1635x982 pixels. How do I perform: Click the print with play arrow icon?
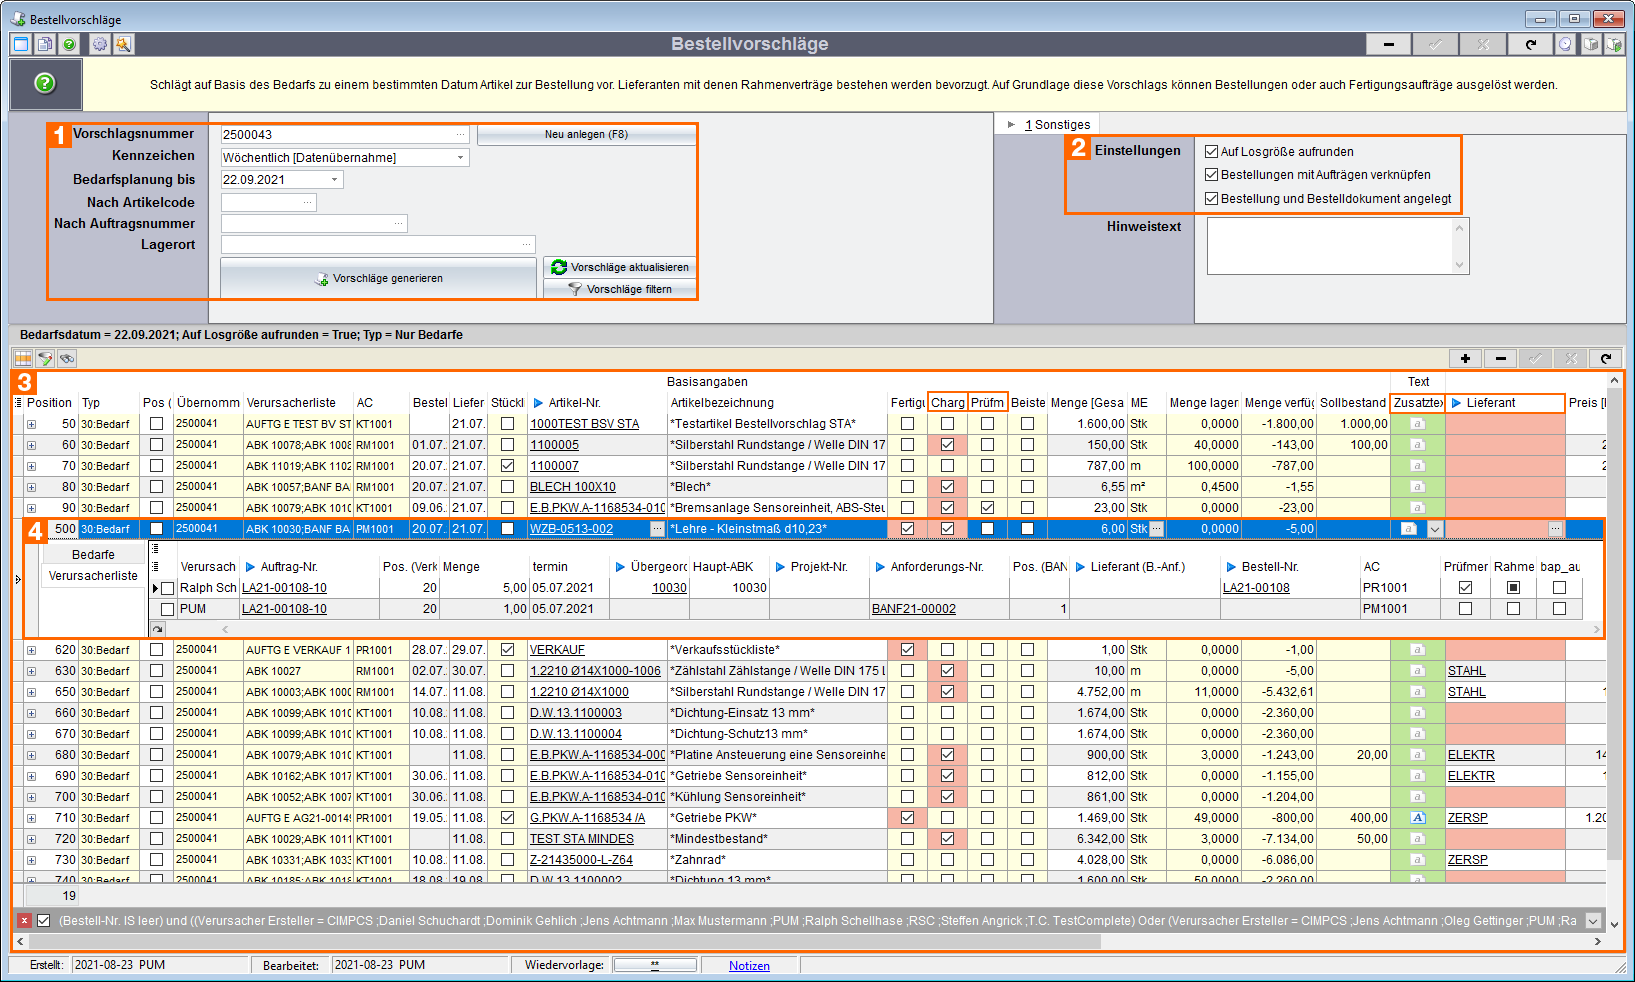coord(1613,44)
